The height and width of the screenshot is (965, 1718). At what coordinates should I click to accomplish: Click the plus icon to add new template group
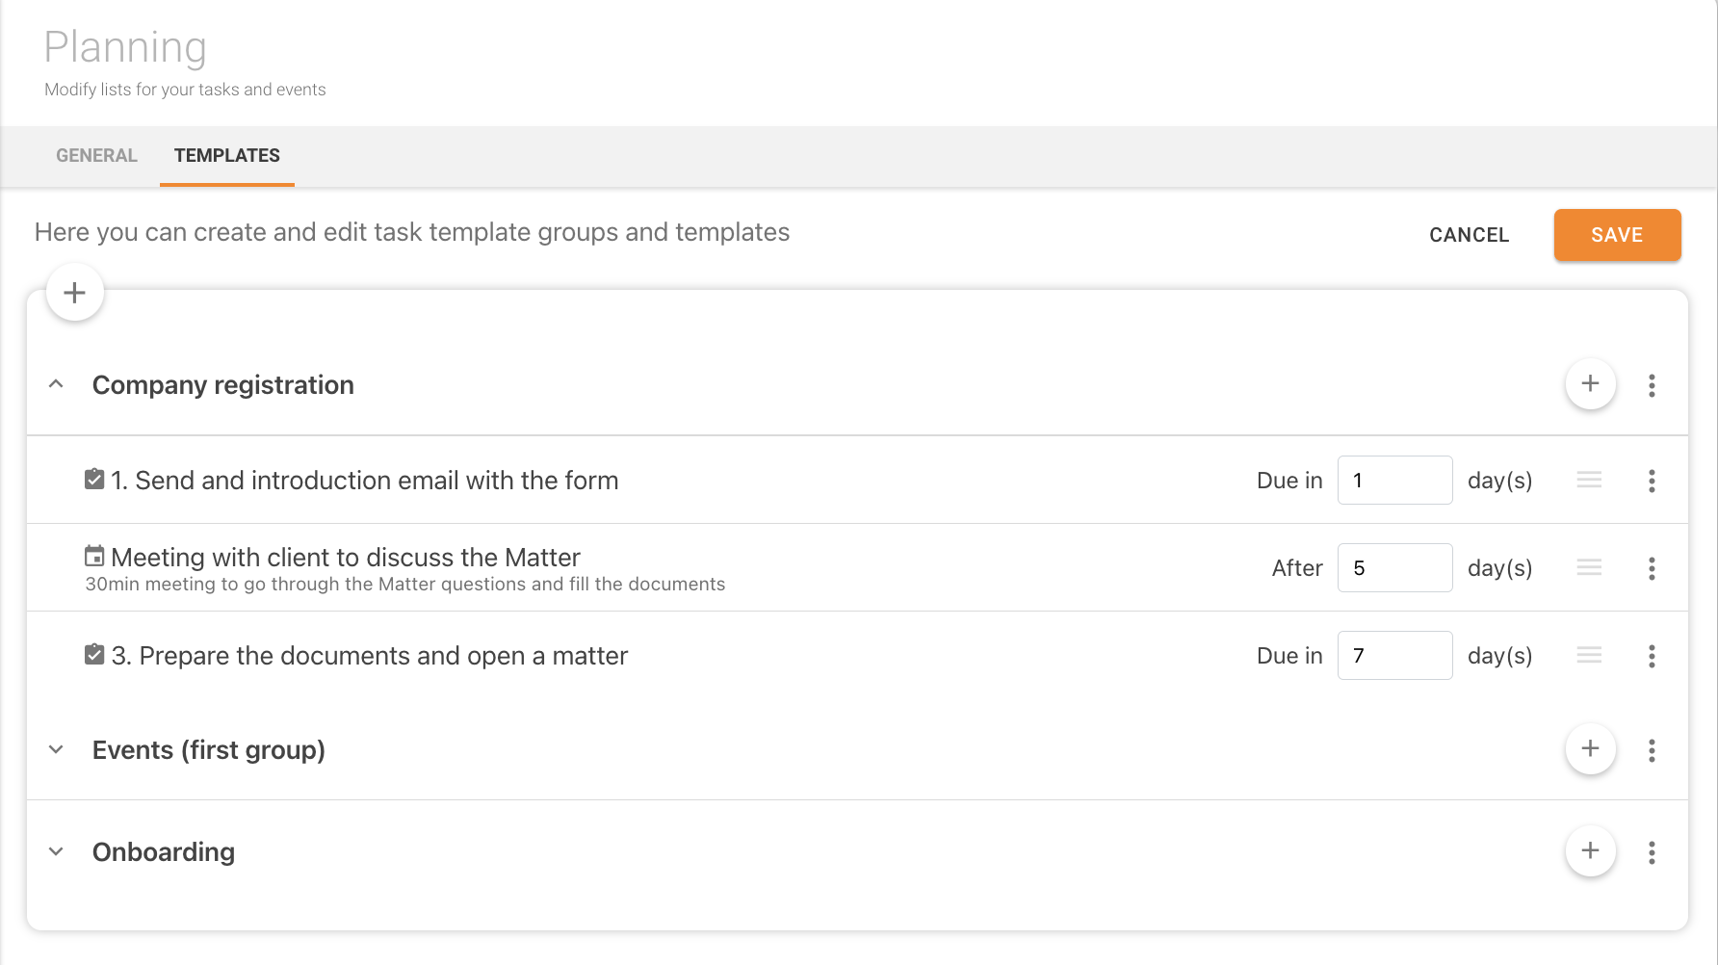coord(74,292)
